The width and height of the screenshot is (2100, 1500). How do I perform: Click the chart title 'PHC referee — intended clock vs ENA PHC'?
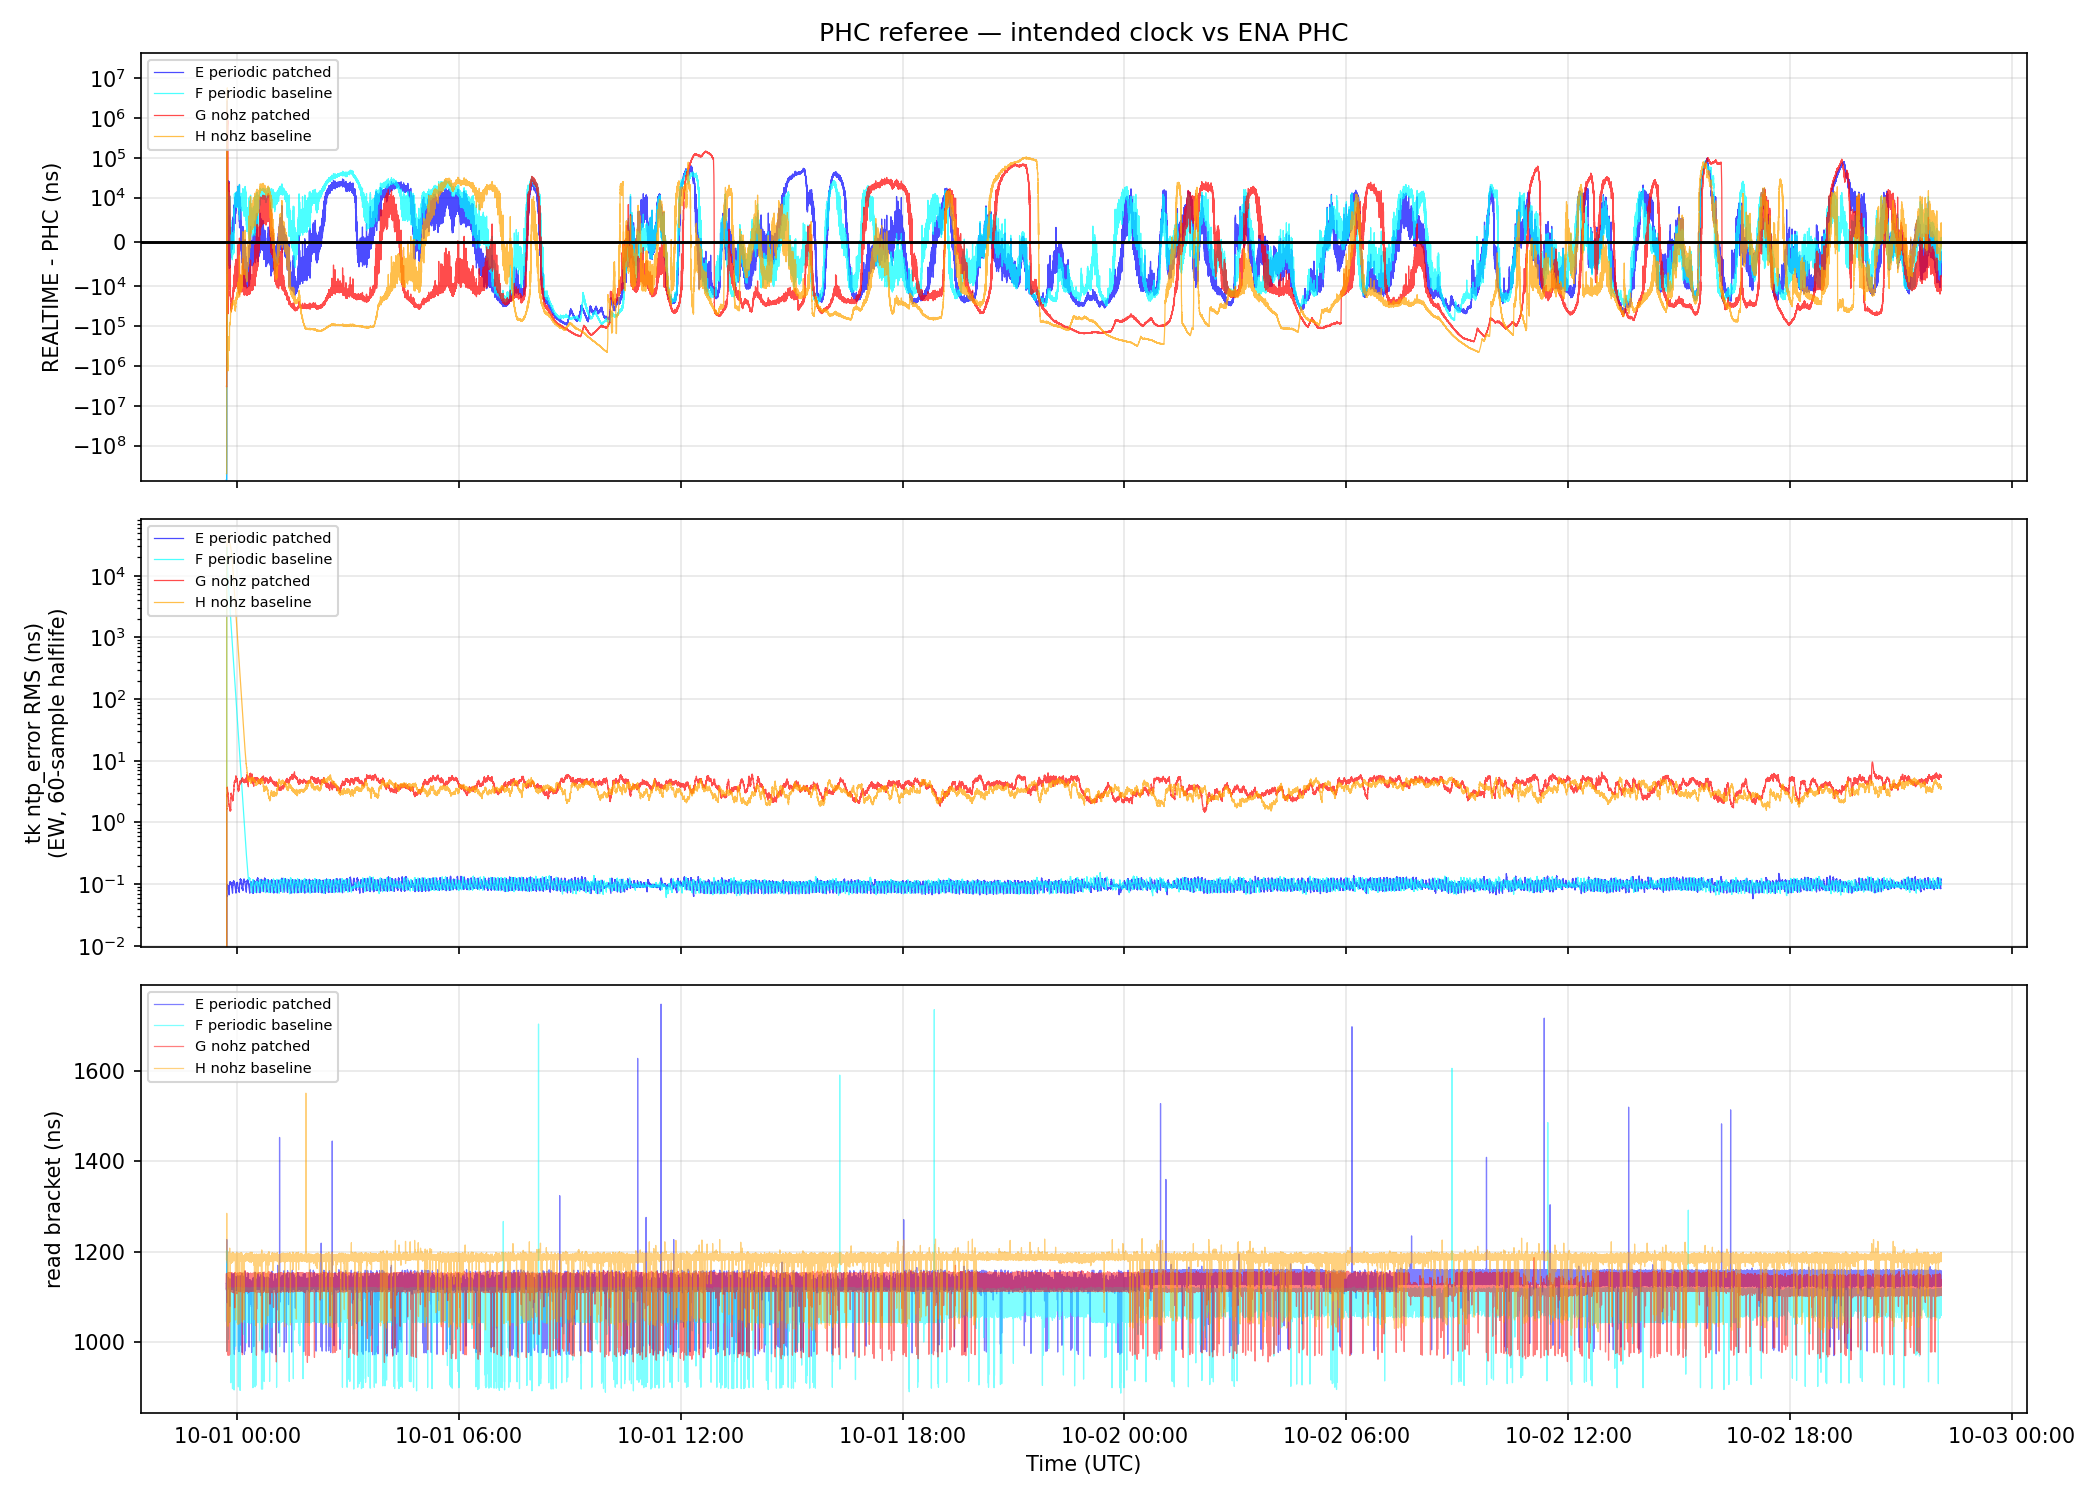click(1083, 33)
